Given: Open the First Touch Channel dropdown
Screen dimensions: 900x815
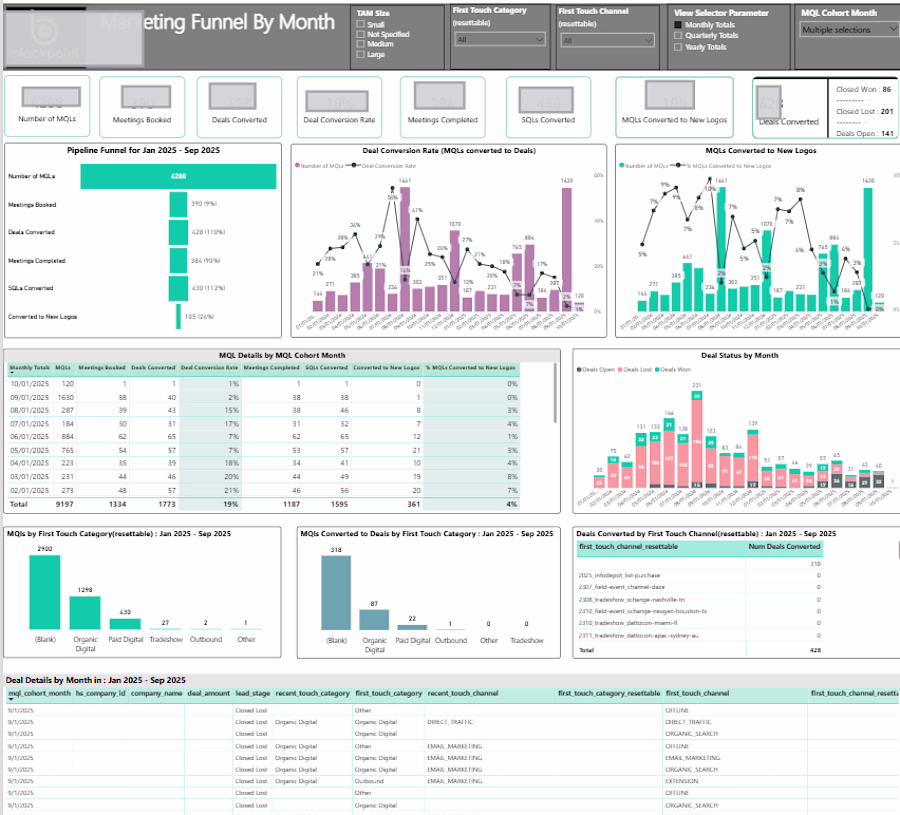Looking at the screenshot, I should (607, 40).
